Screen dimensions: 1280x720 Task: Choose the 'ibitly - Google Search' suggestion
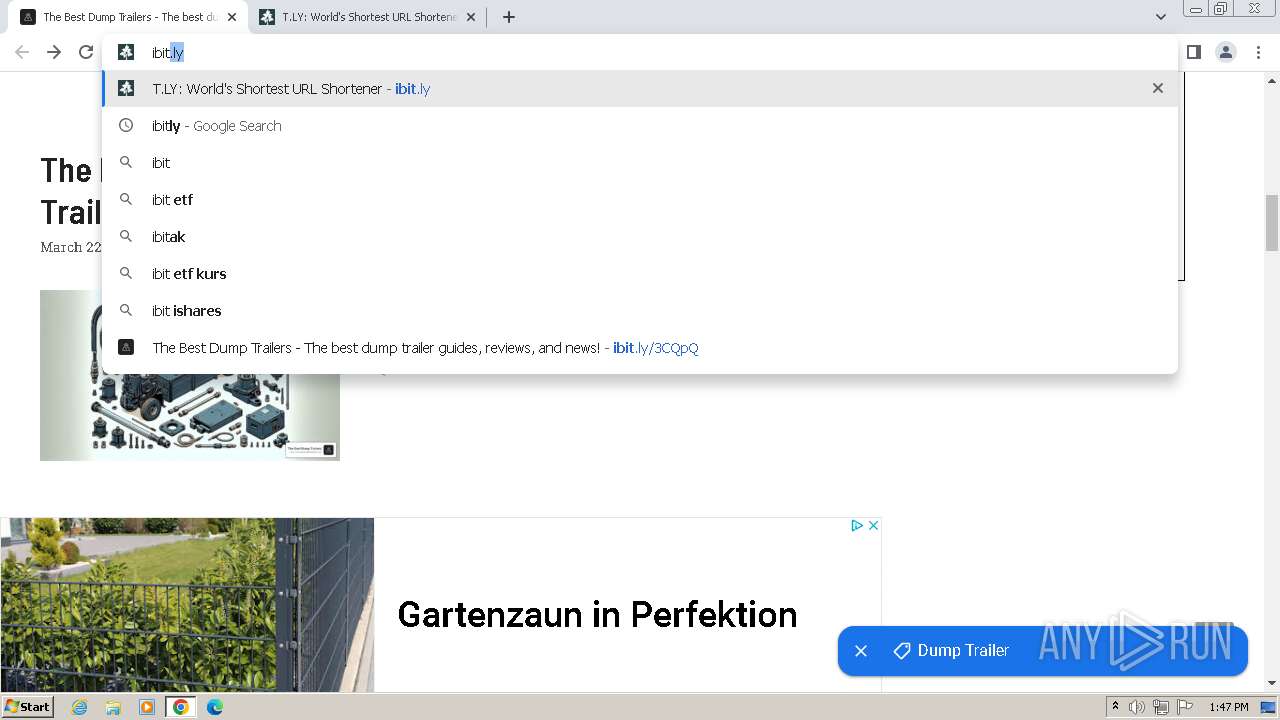tap(640, 126)
